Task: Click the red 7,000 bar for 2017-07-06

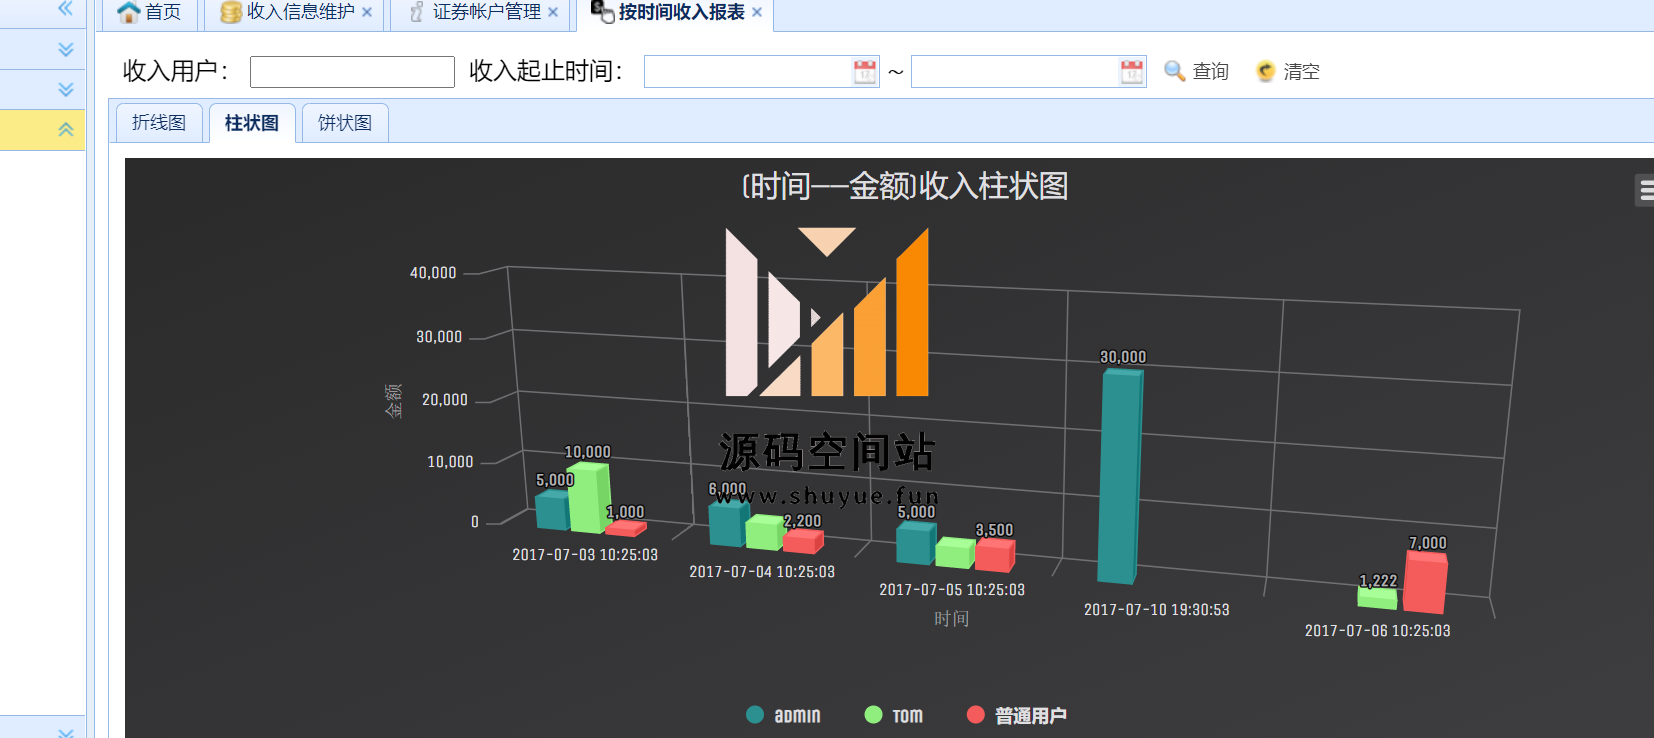Action: tap(1425, 582)
